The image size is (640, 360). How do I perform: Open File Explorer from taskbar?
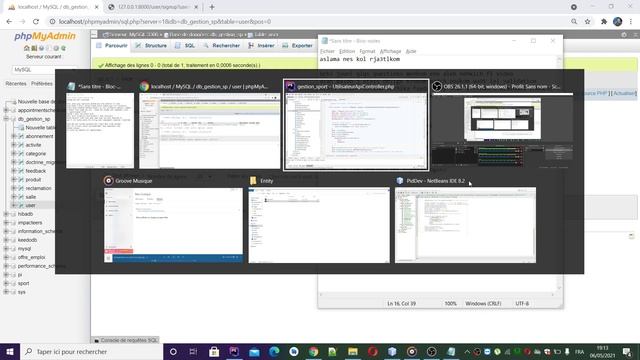353,351
